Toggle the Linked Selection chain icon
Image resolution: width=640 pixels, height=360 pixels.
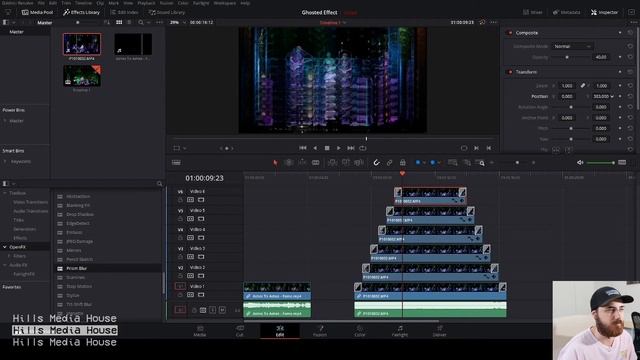(389, 162)
